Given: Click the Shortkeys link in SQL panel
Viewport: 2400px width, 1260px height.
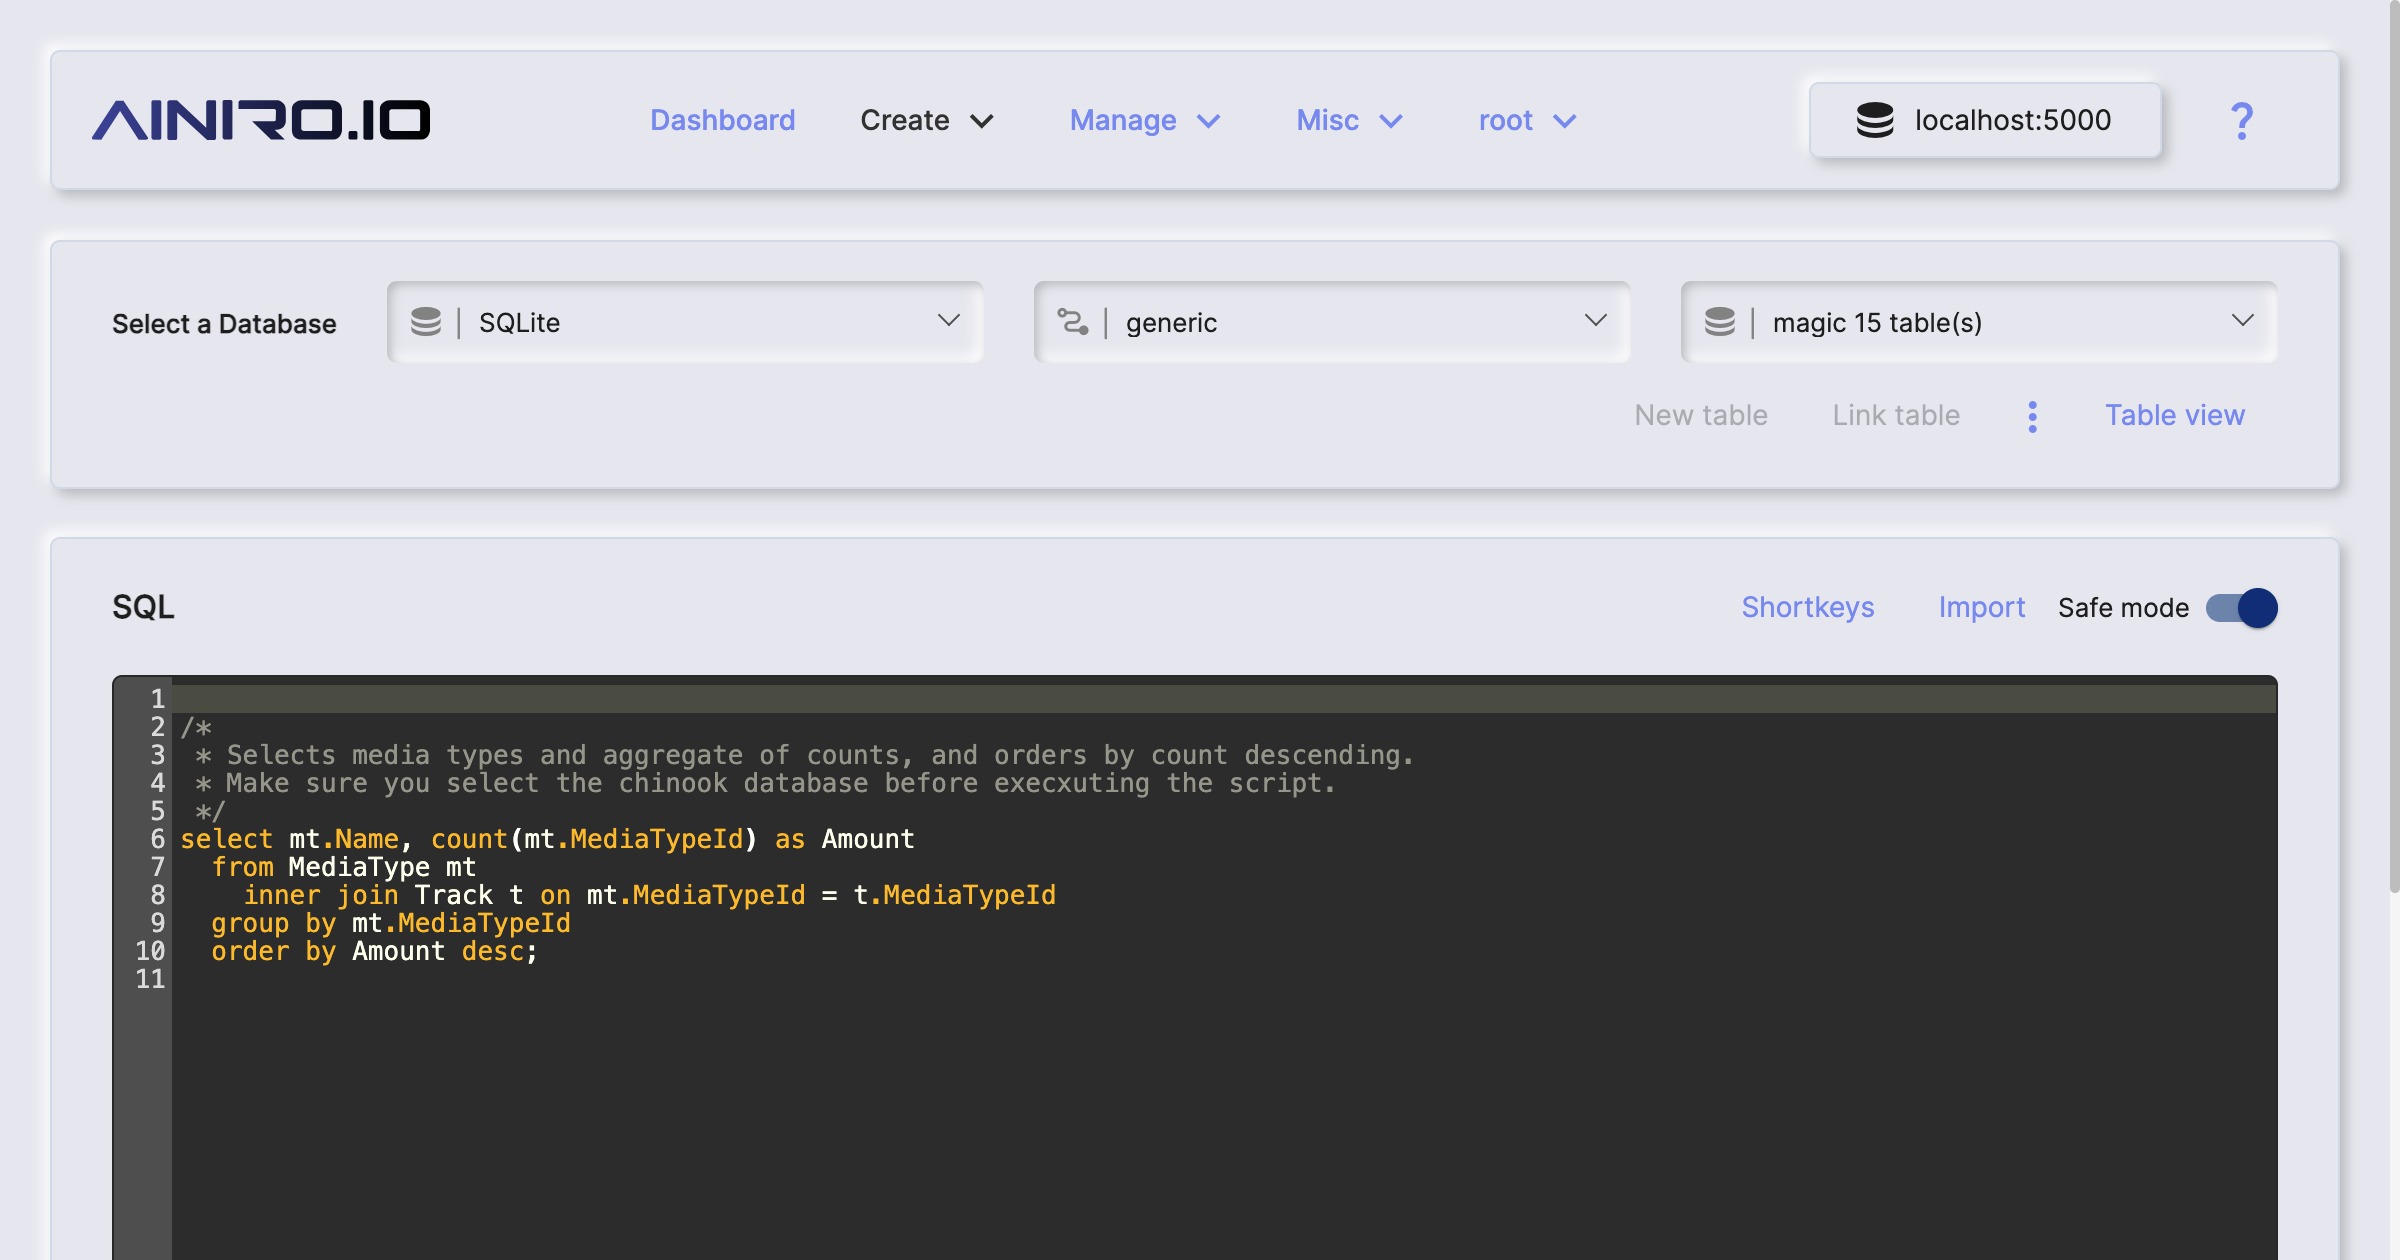Looking at the screenshot, I should [1808, 606].
